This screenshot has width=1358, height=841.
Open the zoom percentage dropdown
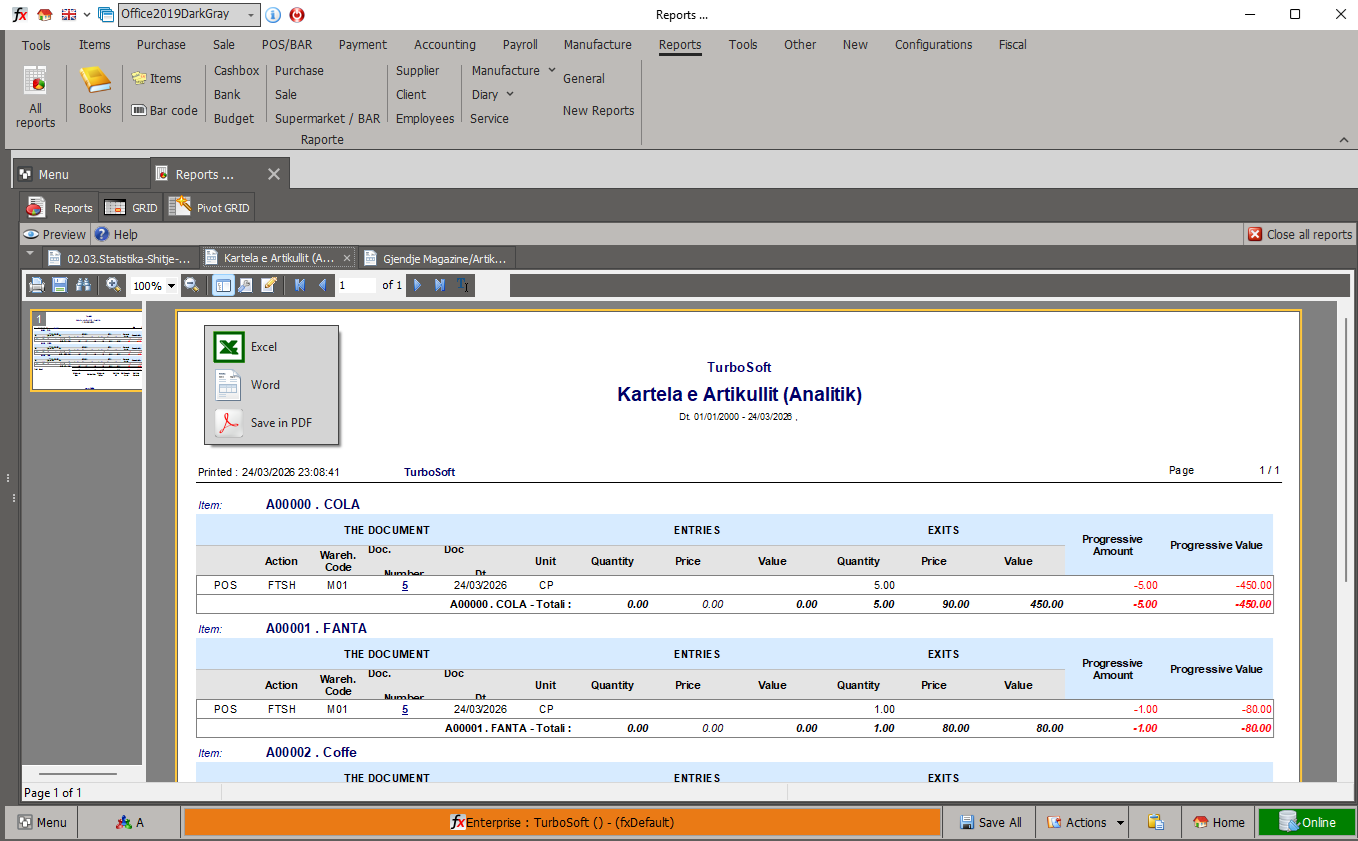(171, 286)
